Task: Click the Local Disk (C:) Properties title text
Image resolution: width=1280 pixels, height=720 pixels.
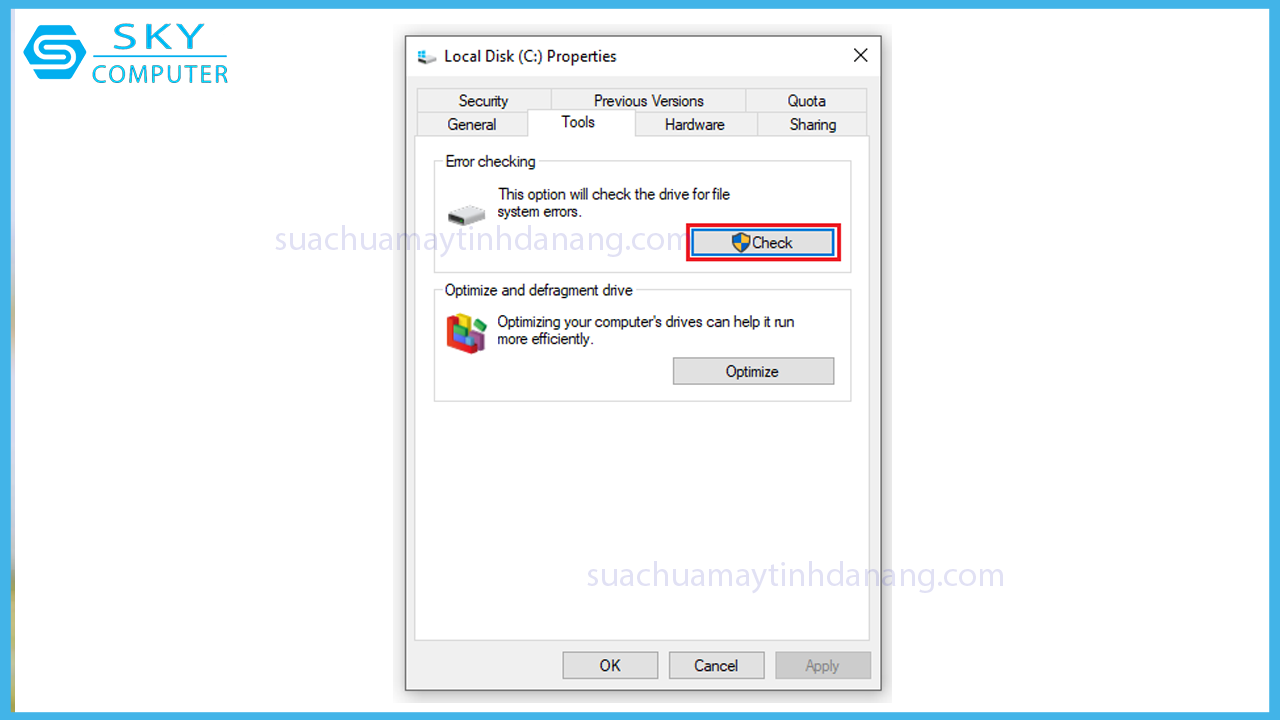Action: [530, 57]
